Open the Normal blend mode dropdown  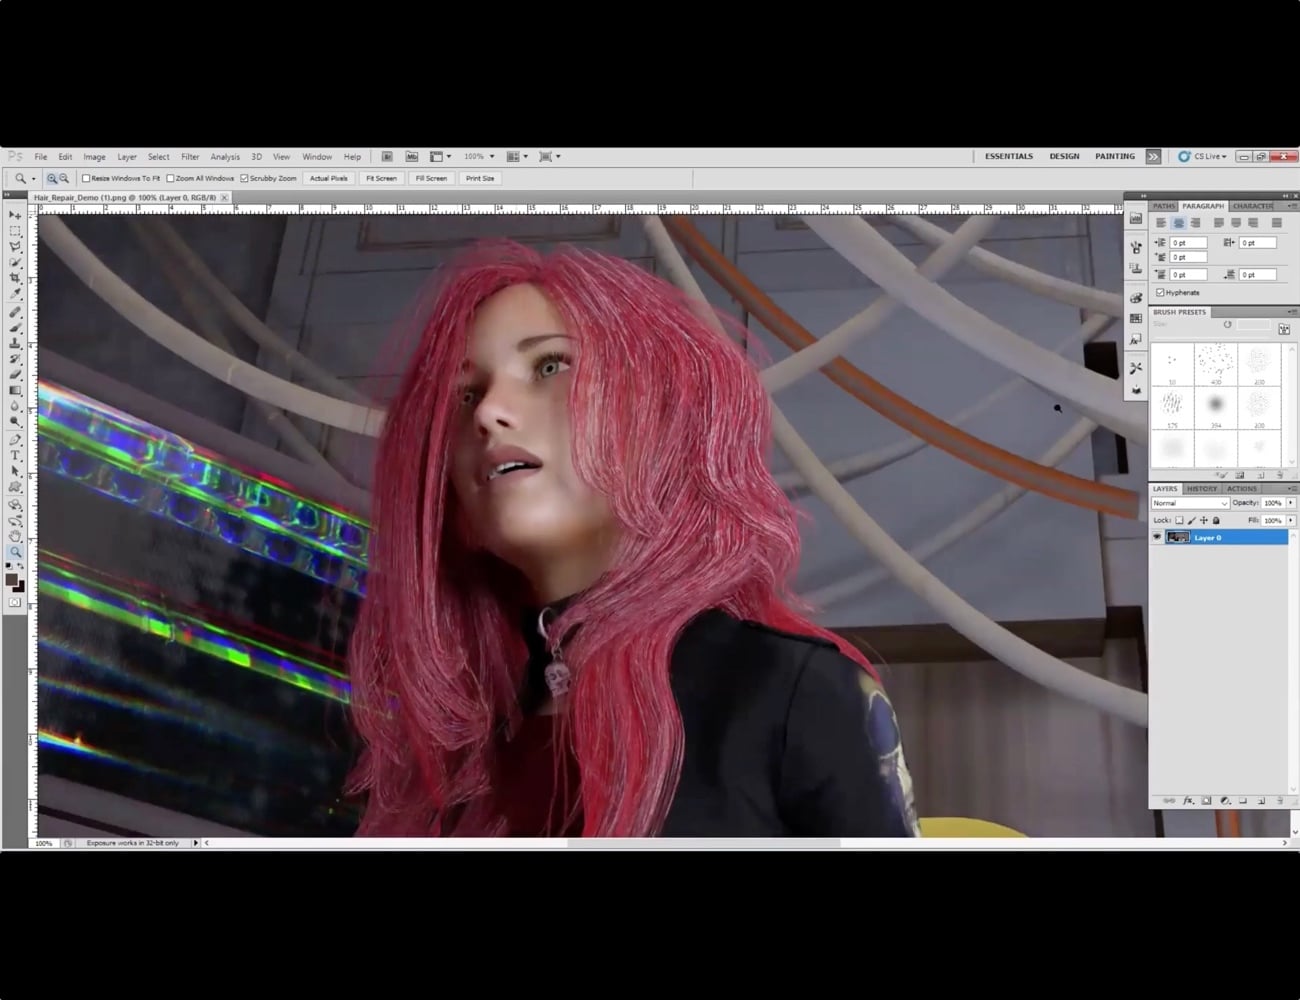pos(1189,504)
